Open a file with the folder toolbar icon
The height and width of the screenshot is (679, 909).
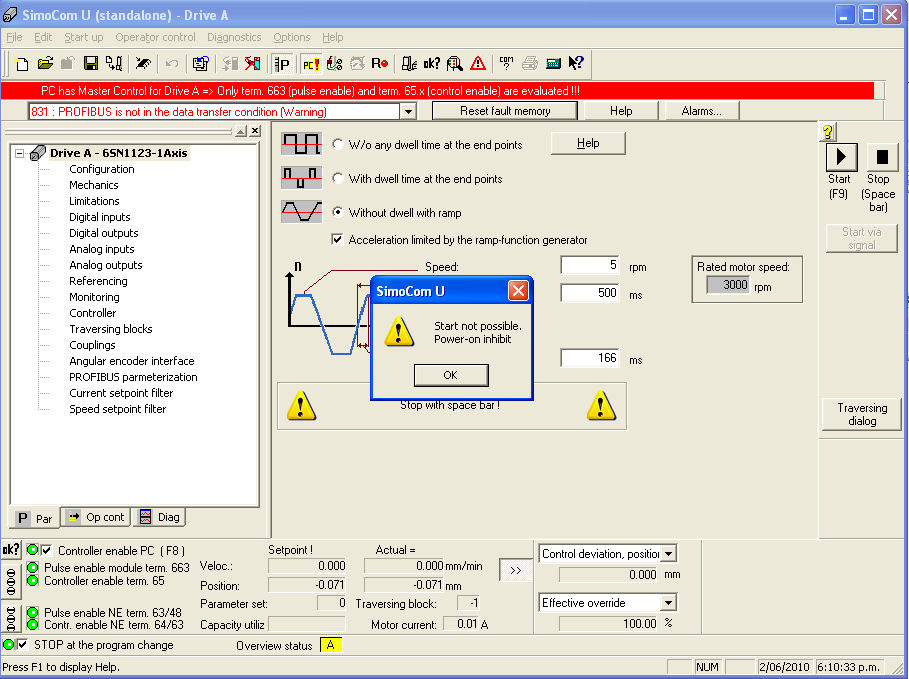tap(45, 63)
